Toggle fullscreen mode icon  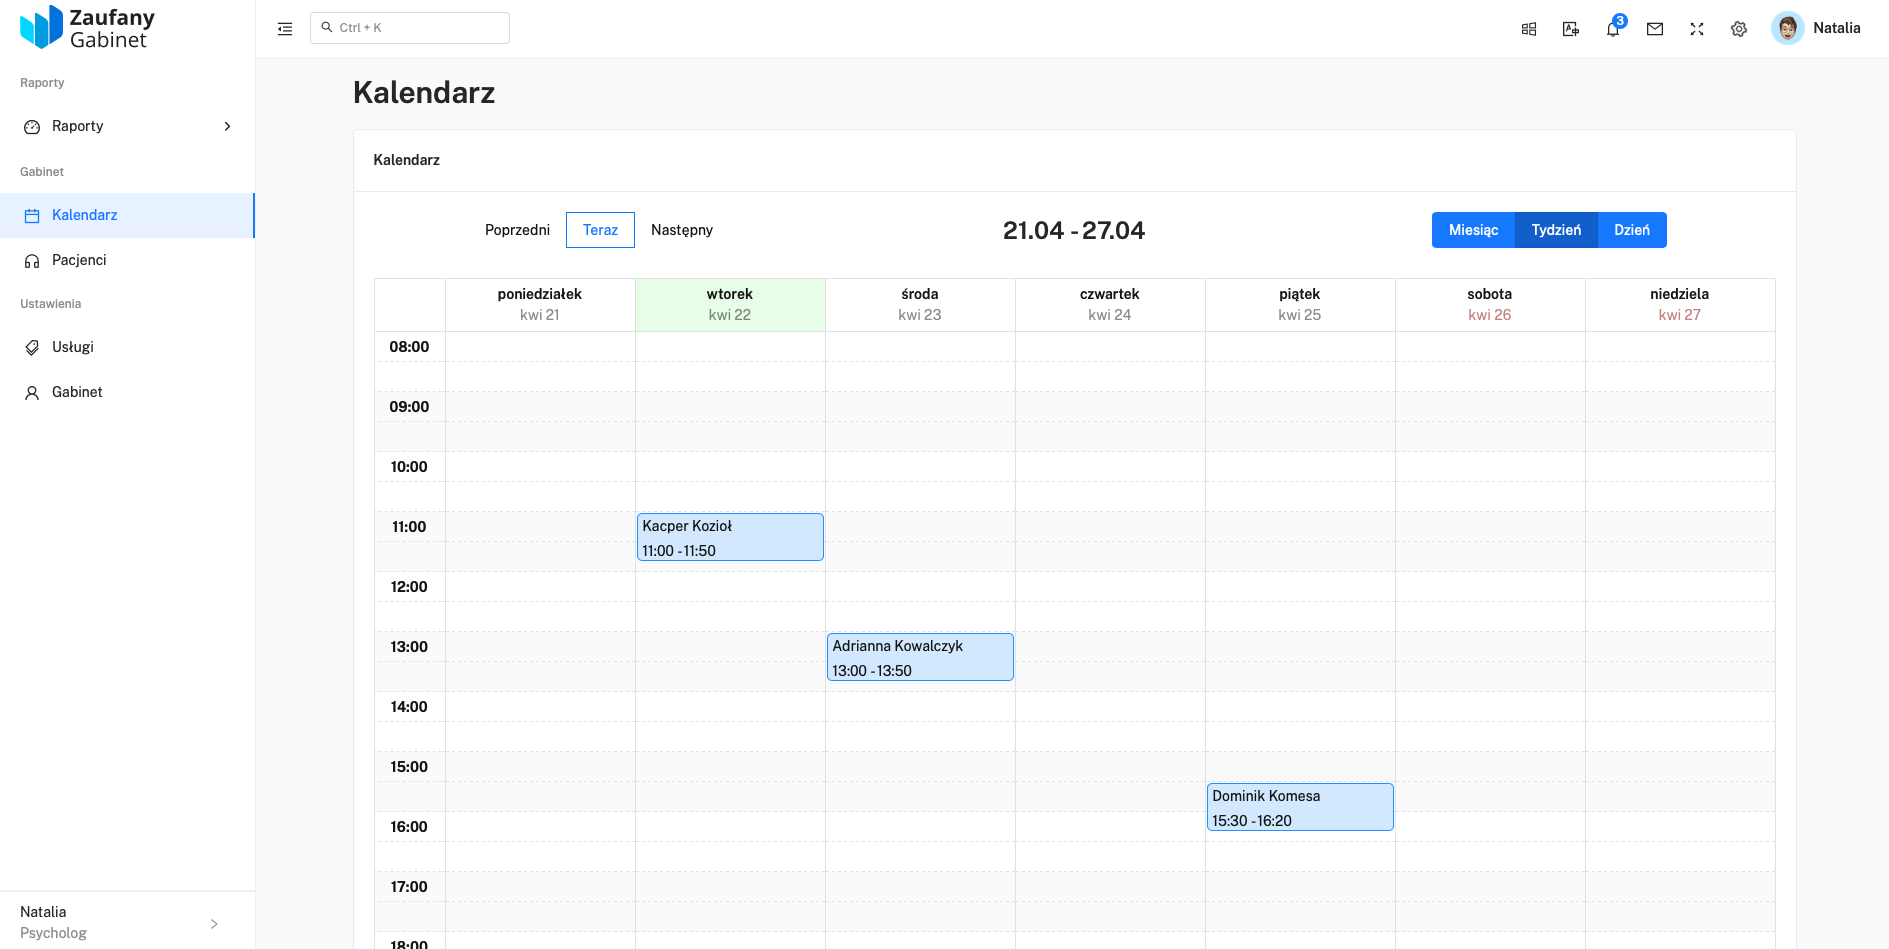point(1697,29)
